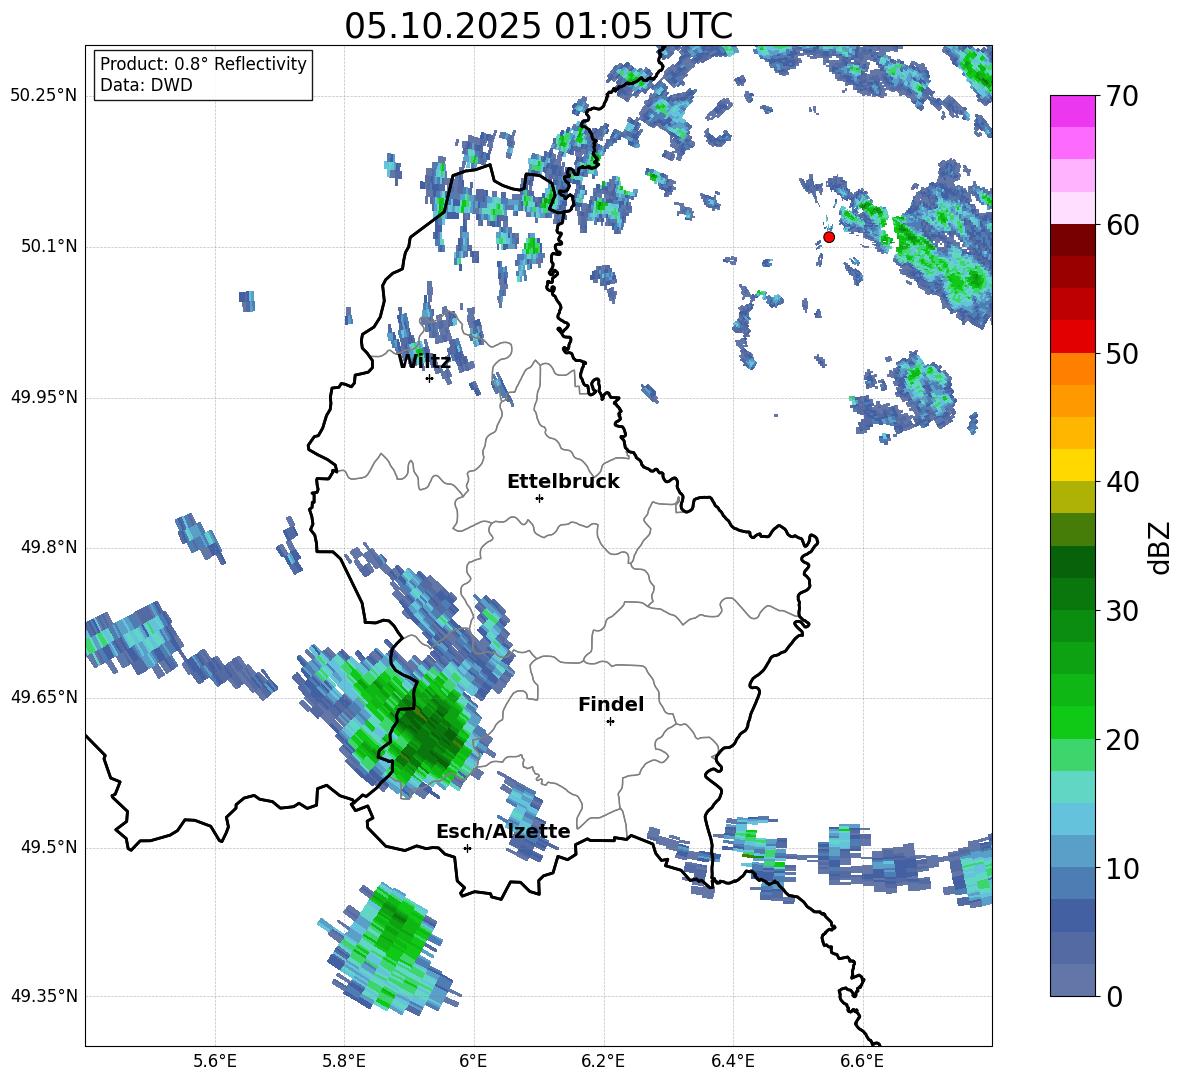Click the 49.8°N latitude tick label
This screenshot has height=1081, width=1184.
48,547
